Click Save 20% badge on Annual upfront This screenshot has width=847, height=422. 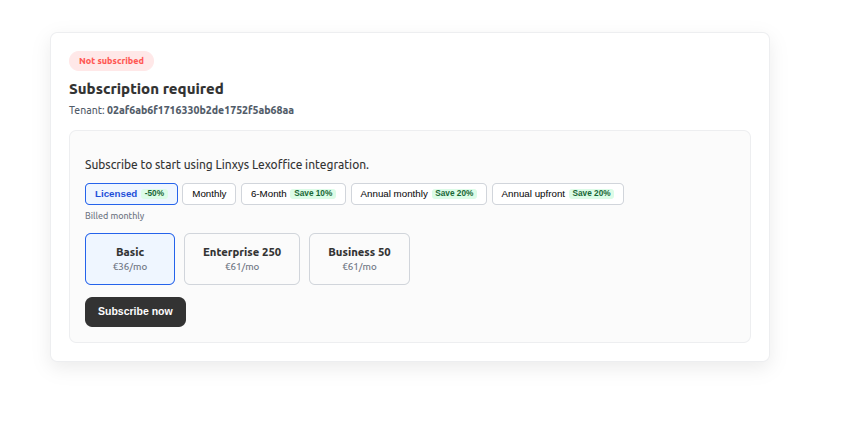(591, 193)
